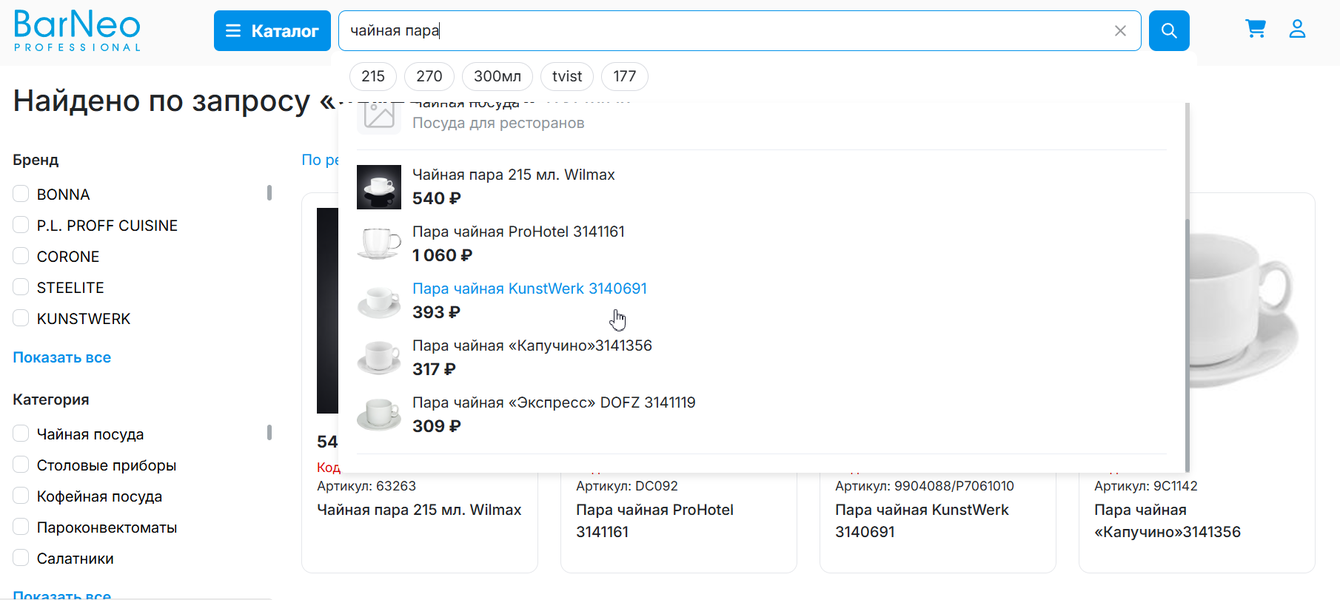Image resolution: width=1340 pixels, height=600 pixels.
Task: Click the thumbnail of Пара чайная «Капучино» suggestion
Action: pos(379,358)
